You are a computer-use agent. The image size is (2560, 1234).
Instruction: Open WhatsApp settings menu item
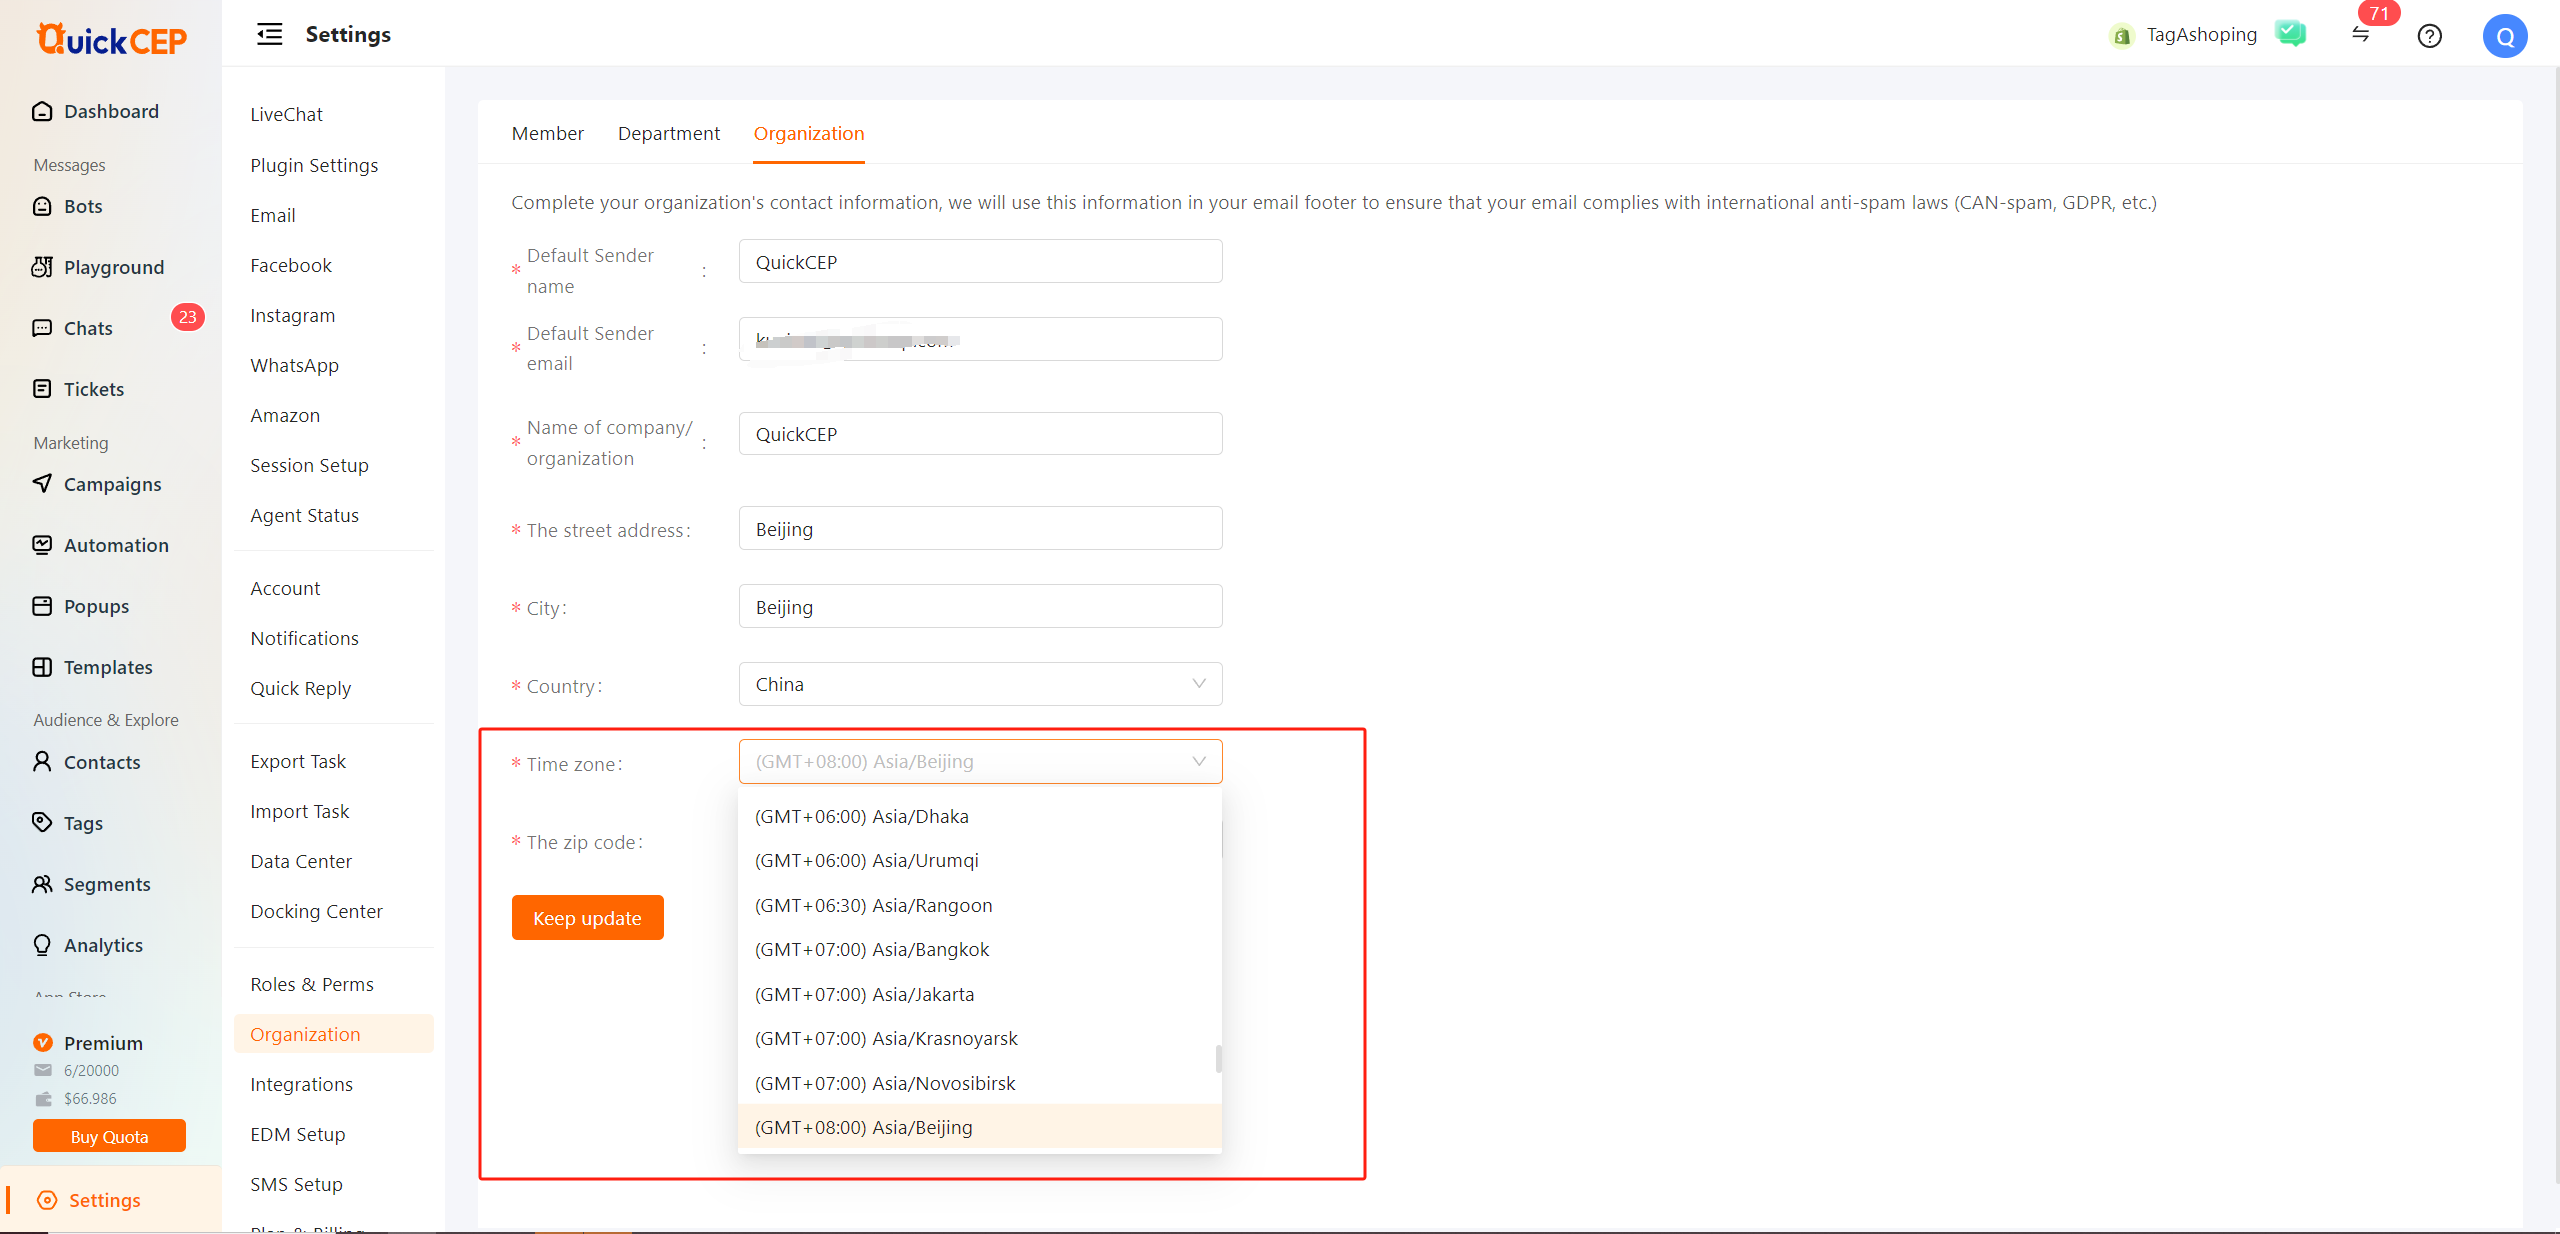pos(294,365)
